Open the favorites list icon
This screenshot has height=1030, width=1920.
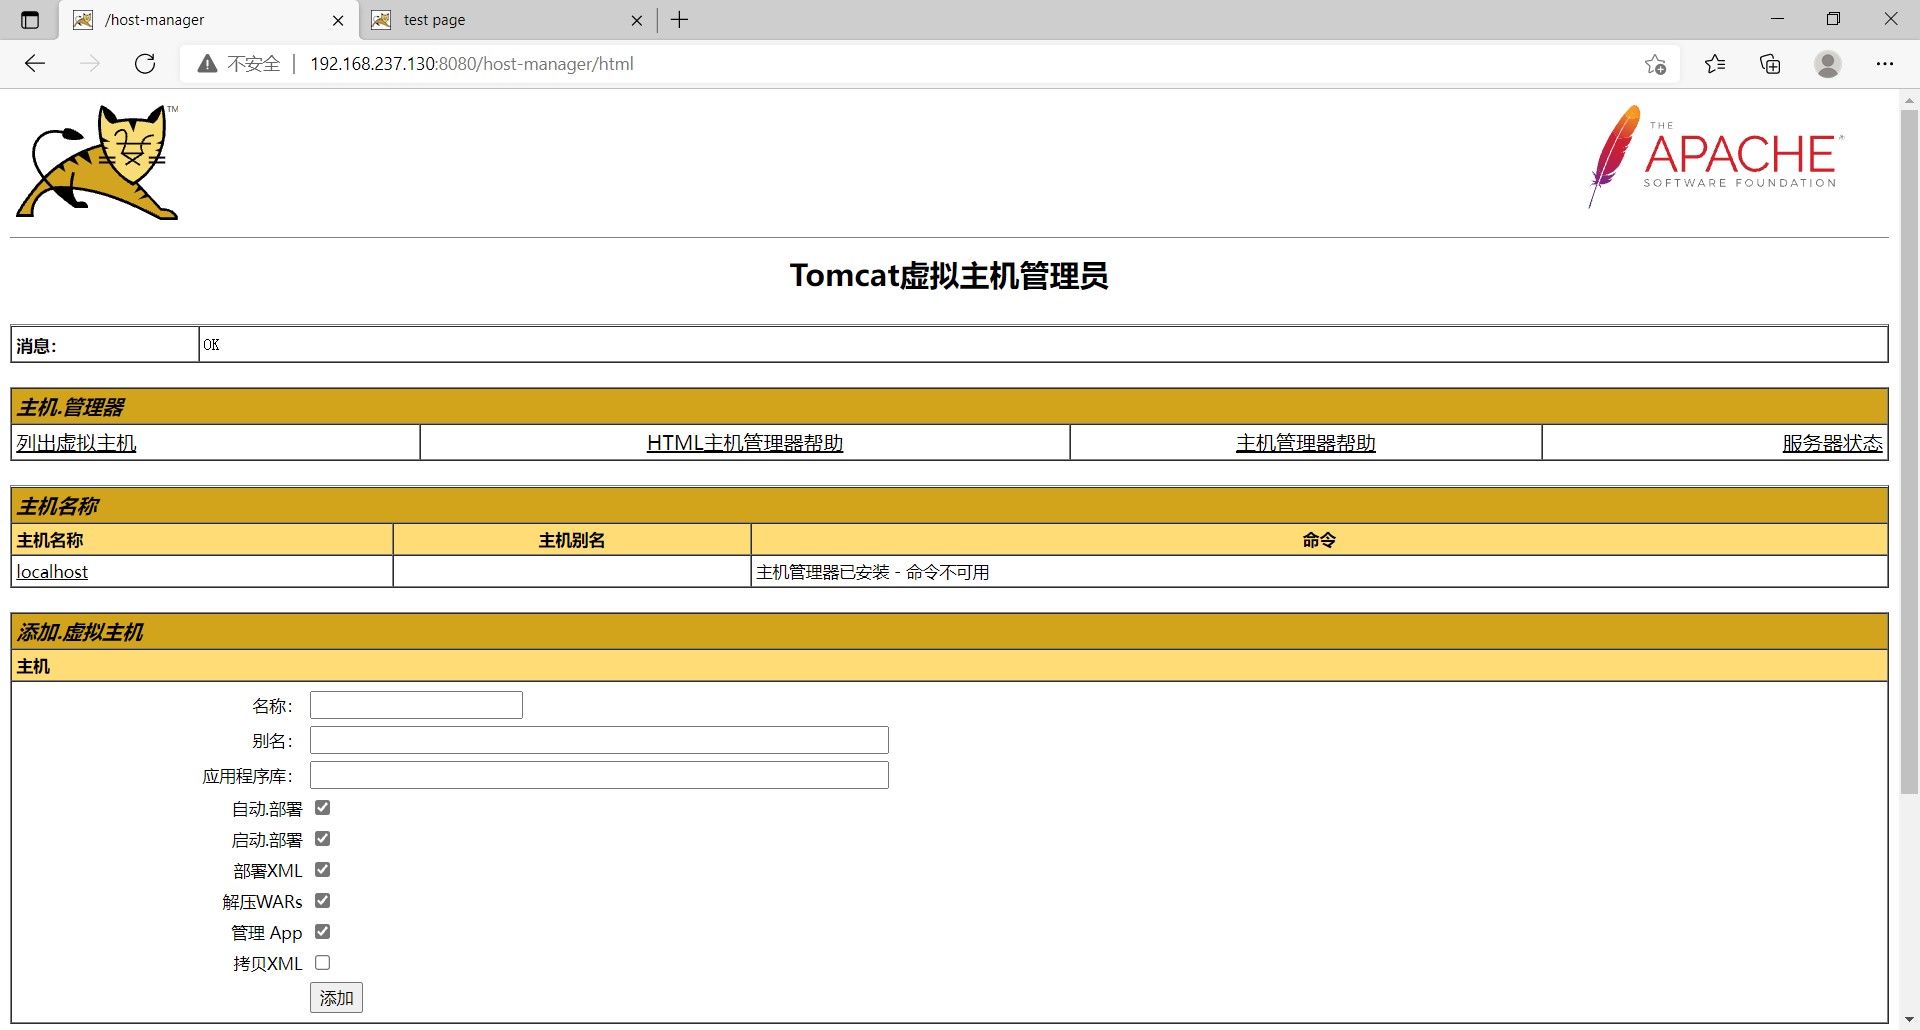click(1715, 64)
